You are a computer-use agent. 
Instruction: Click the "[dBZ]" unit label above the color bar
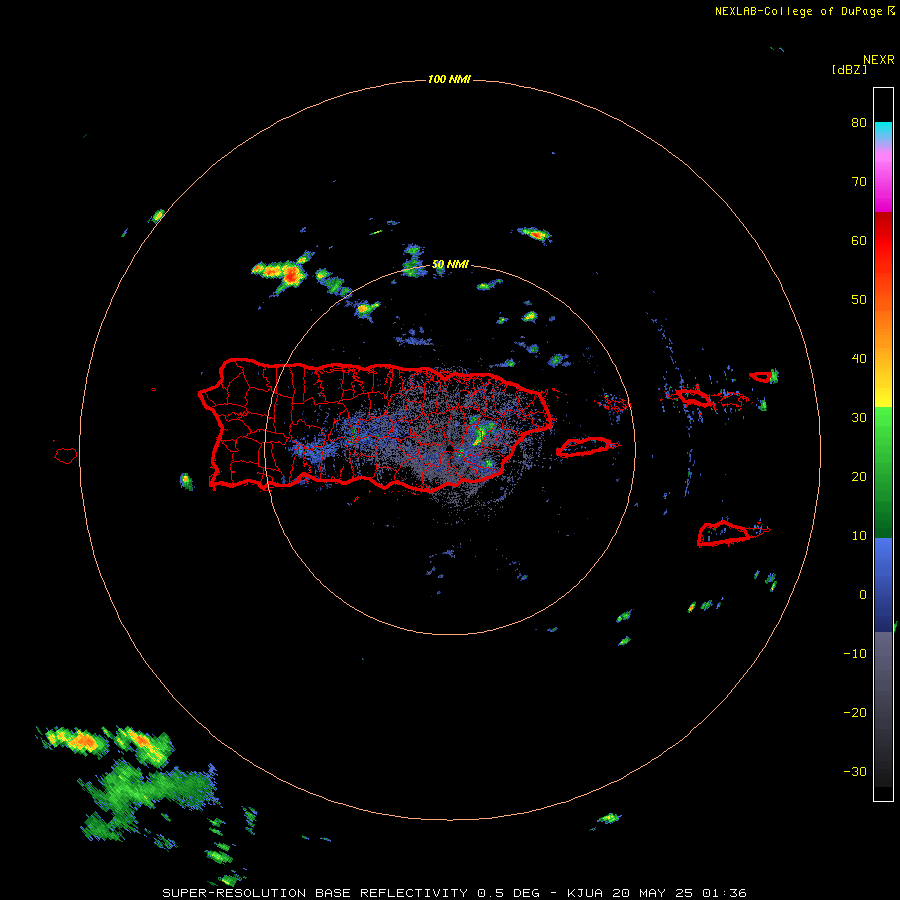click(x=849, y=69)
